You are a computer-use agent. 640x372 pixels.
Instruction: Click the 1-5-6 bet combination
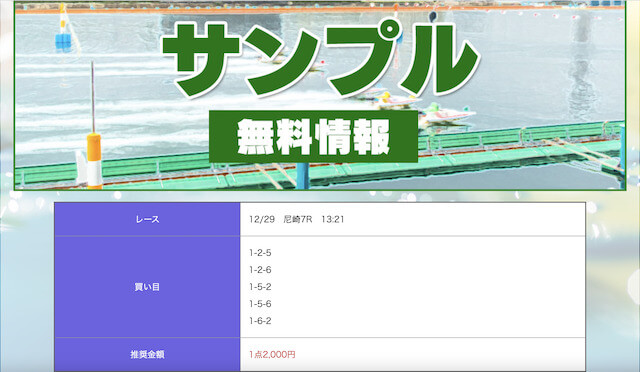click(260, 304)
